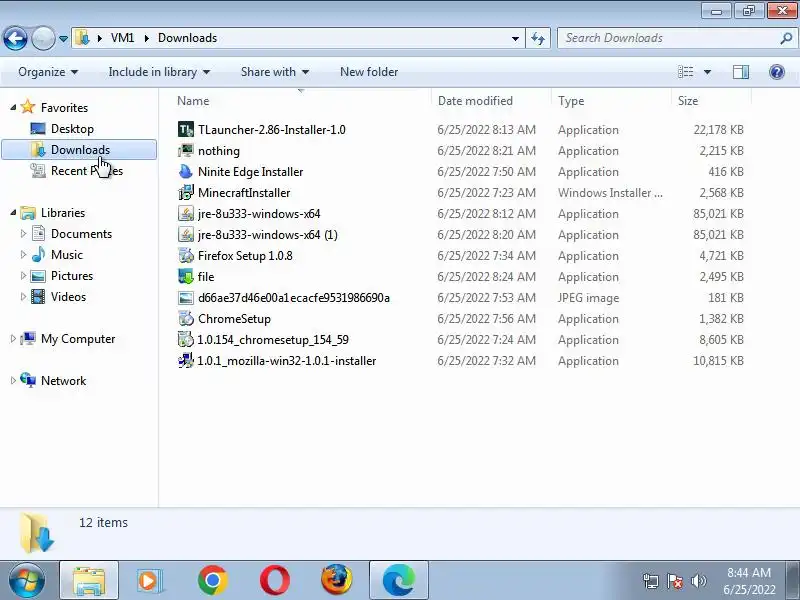Viewport: 800px width, 600px height.
Task: Select 1.0.154_chromesetup_154_59 file
Action: click(x=273, y=340)
